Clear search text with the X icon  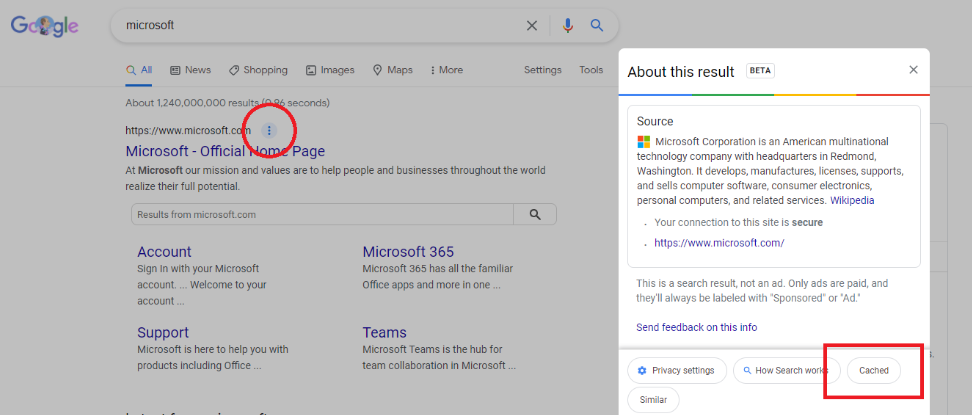532,26
